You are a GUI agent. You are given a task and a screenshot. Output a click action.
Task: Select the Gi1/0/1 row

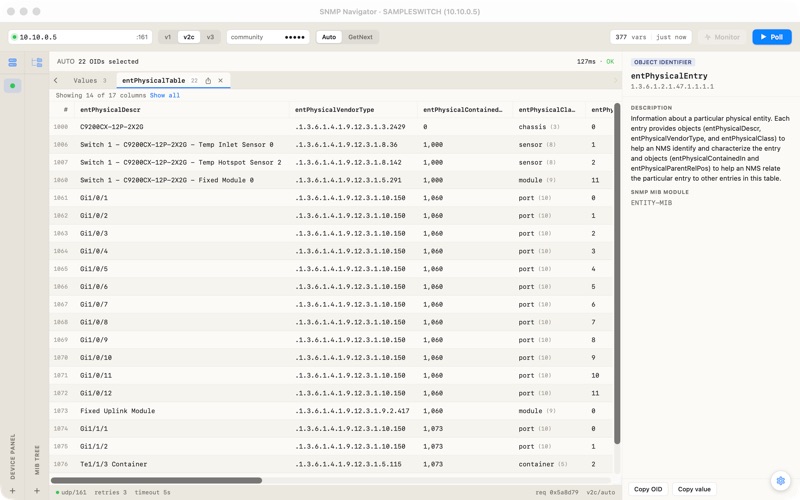[x=332, y=198]
